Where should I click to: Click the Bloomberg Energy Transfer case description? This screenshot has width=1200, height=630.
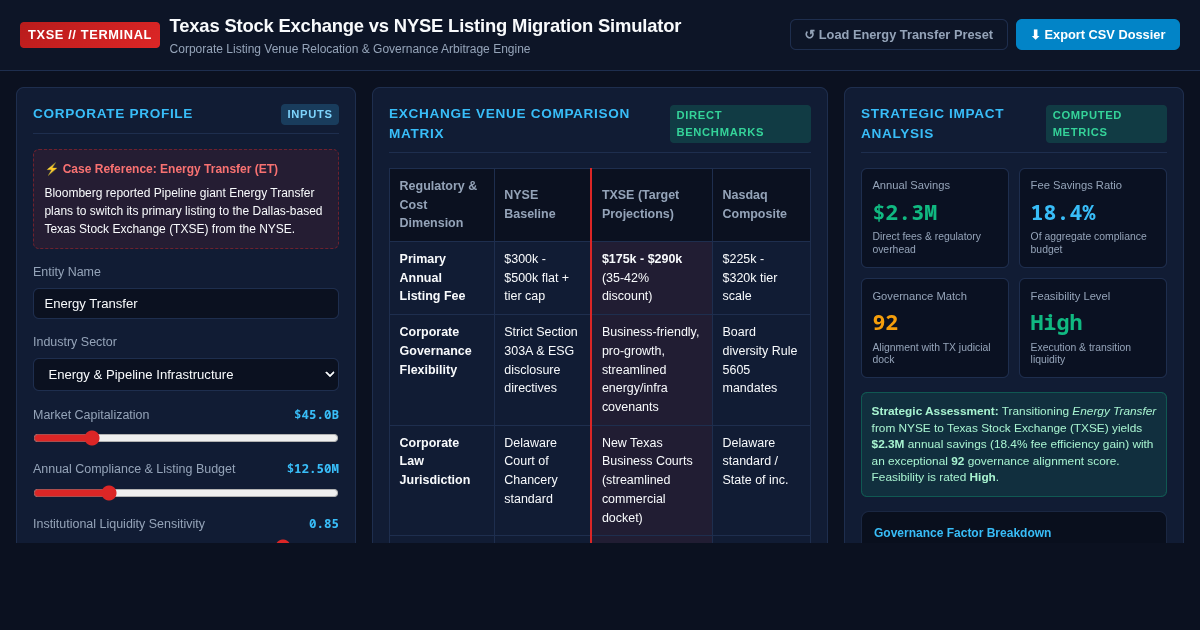pos(185,211)
